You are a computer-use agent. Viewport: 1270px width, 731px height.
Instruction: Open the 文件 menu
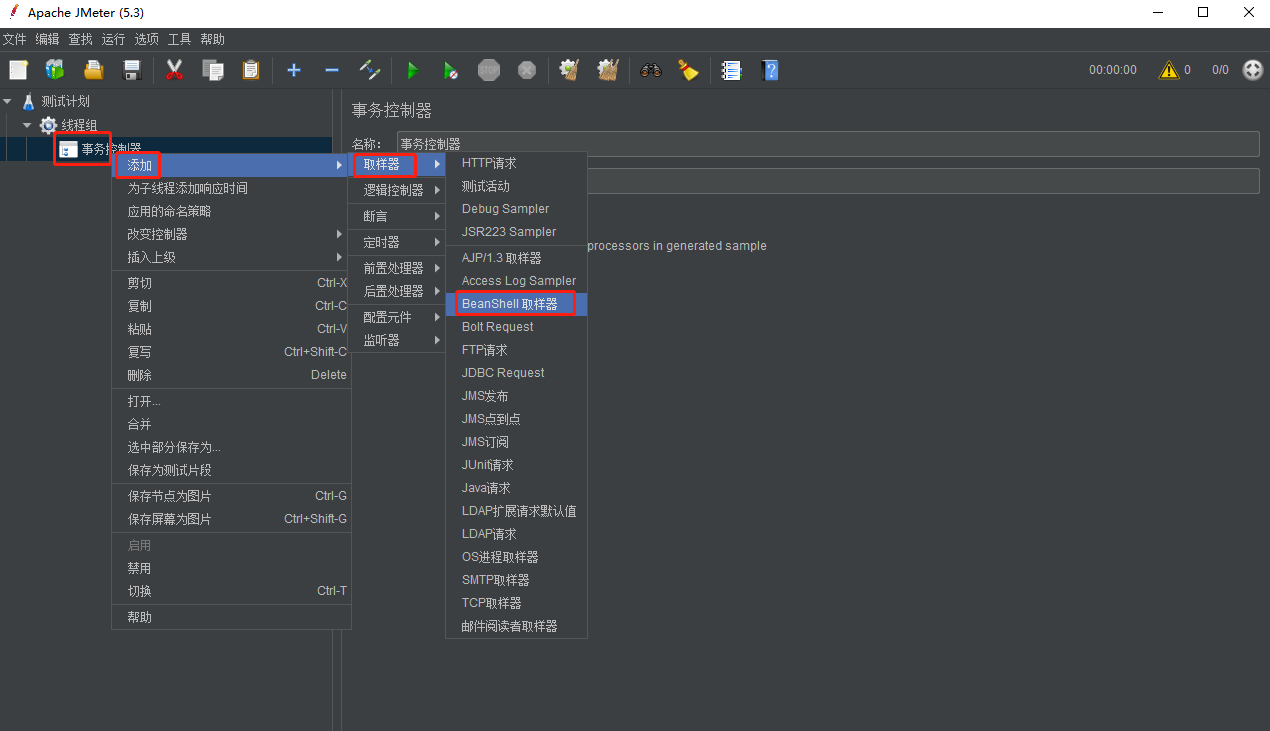15,39
